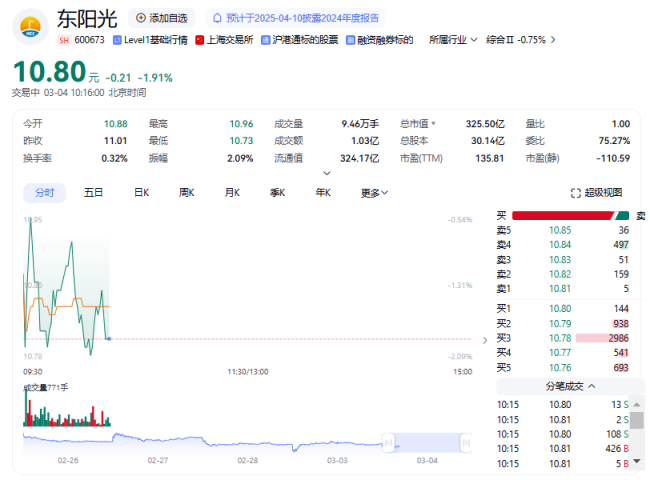Click the 03-03 date on timeline
Viewport: 650px width, 480px height.
337,461
